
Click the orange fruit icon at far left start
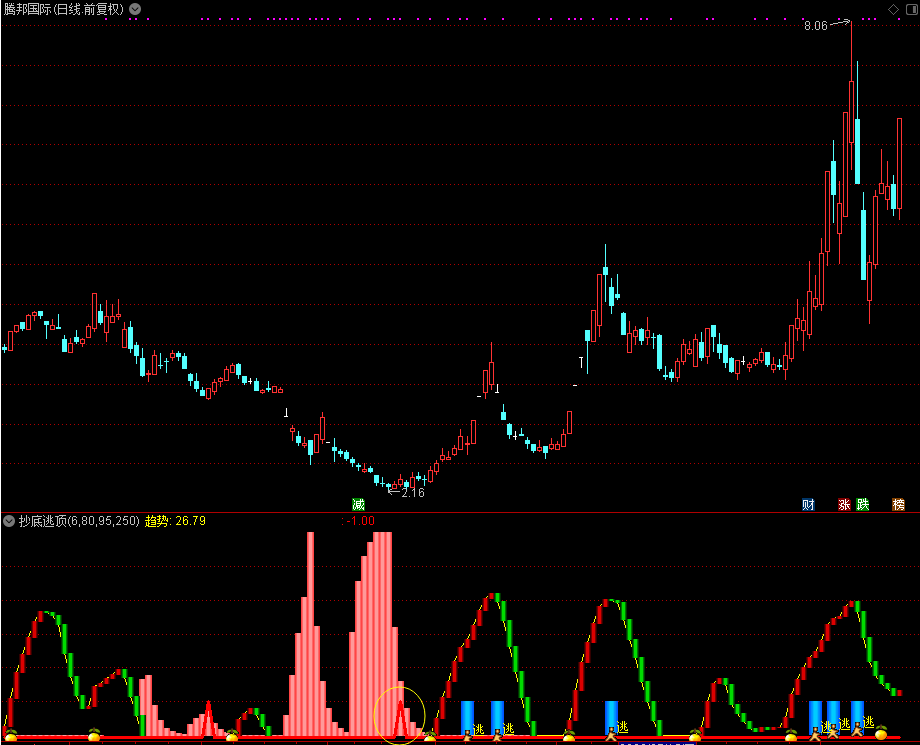11,733
